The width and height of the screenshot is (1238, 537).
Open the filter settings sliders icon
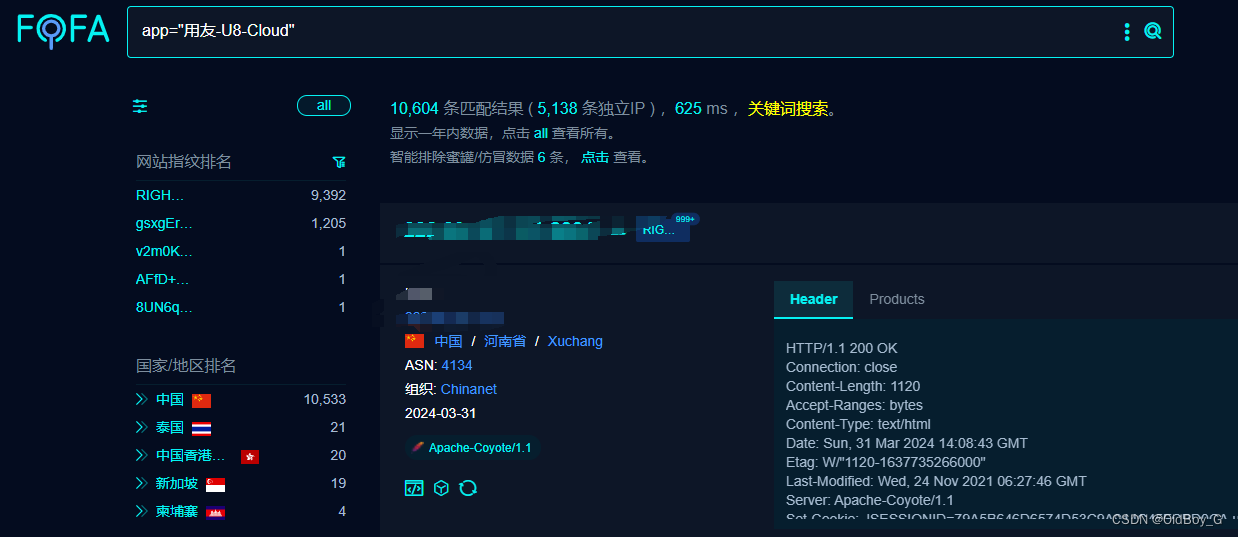140,106
